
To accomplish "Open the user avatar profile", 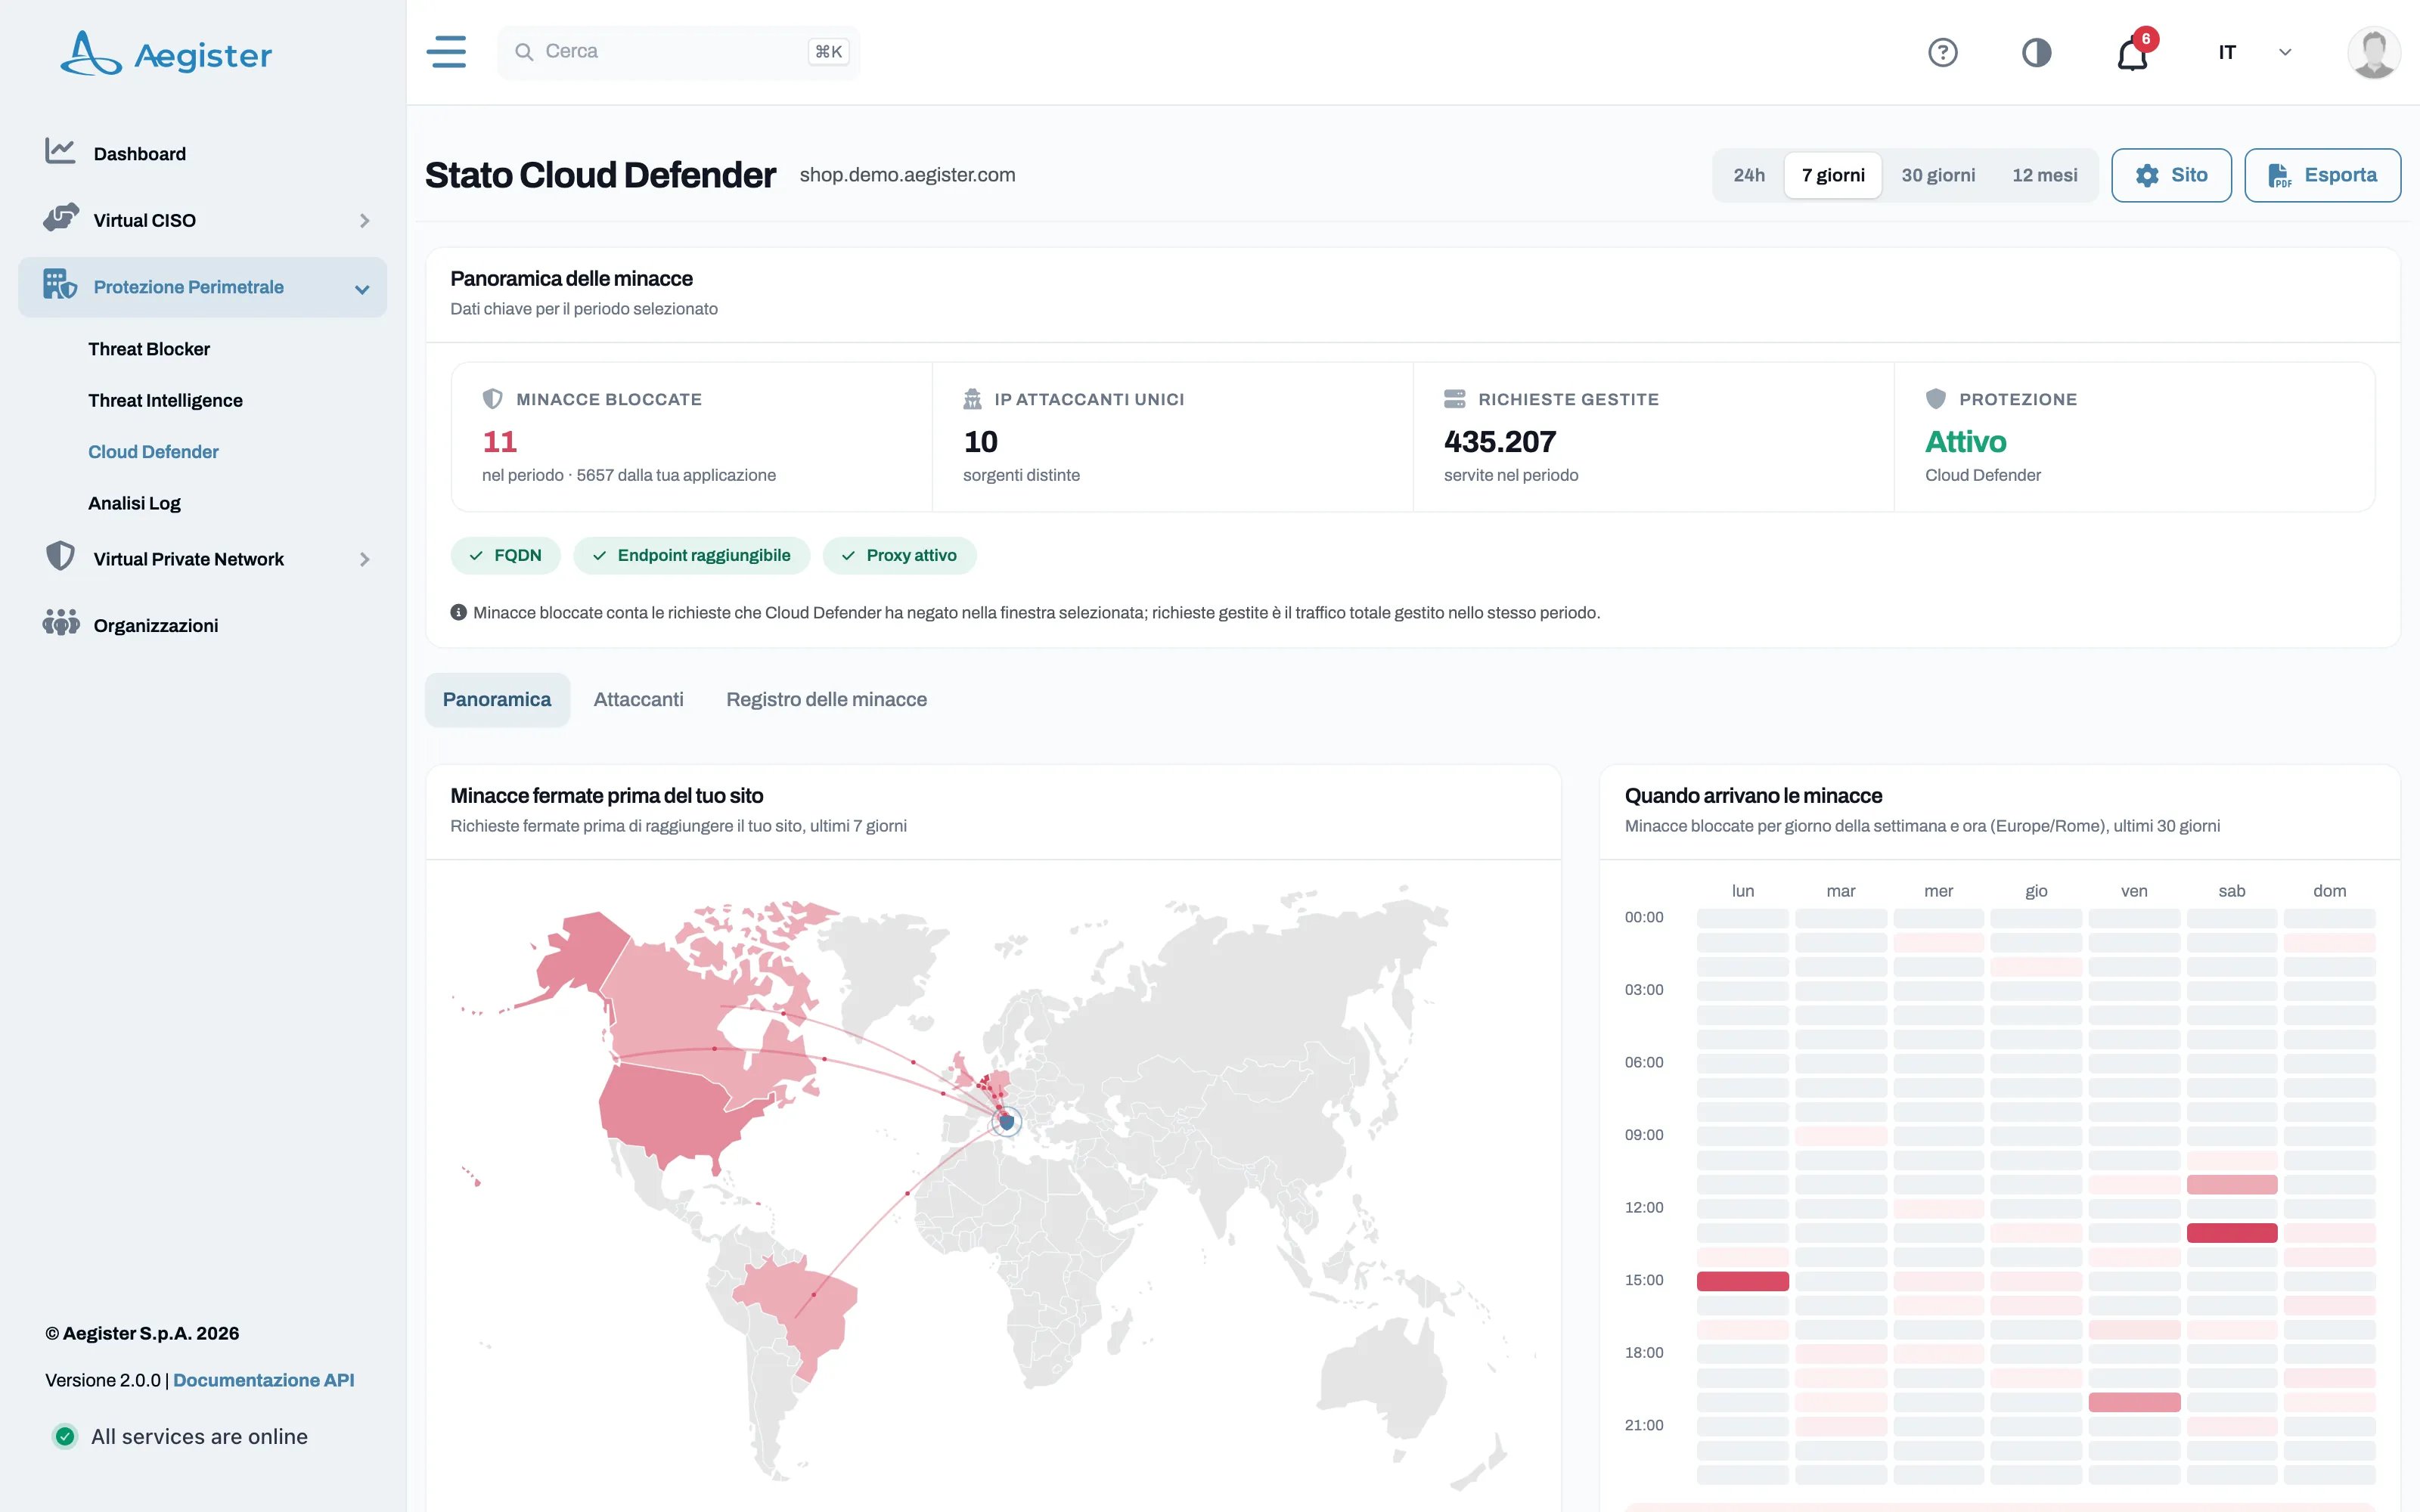I will [x=2373, y=52].
